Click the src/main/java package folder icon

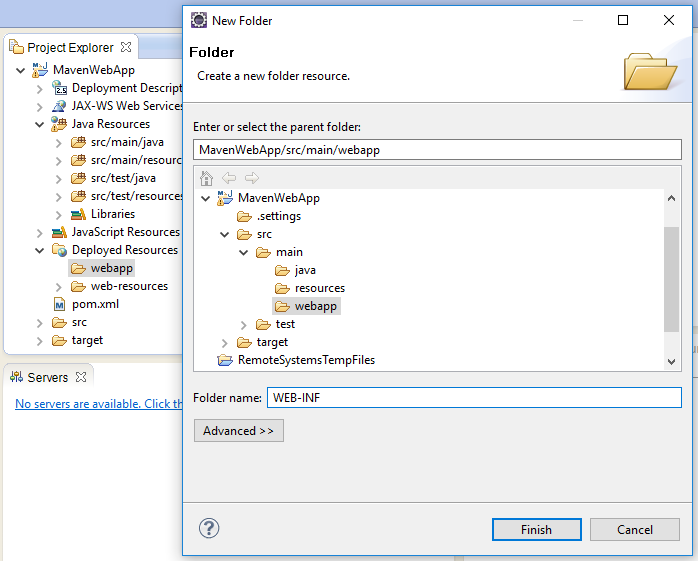78,142
